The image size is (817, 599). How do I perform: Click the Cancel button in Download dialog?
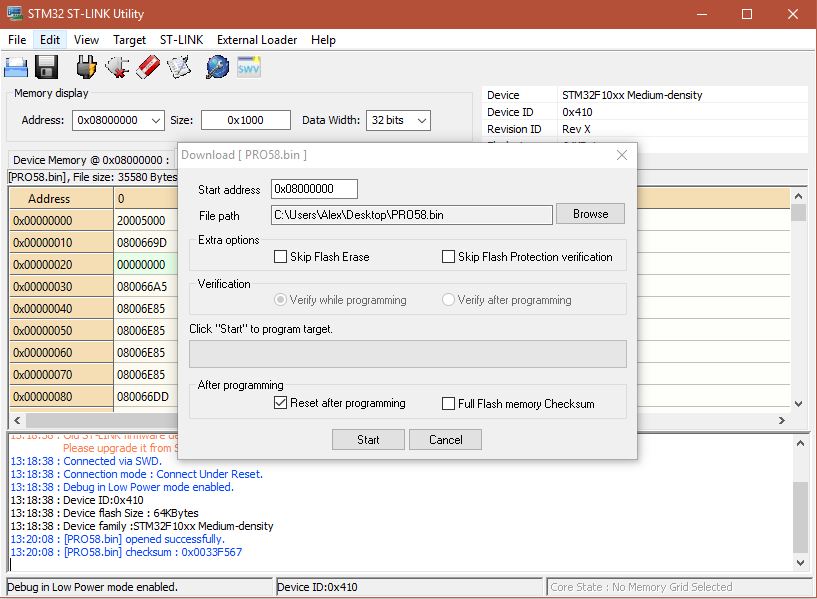point(445,440)
